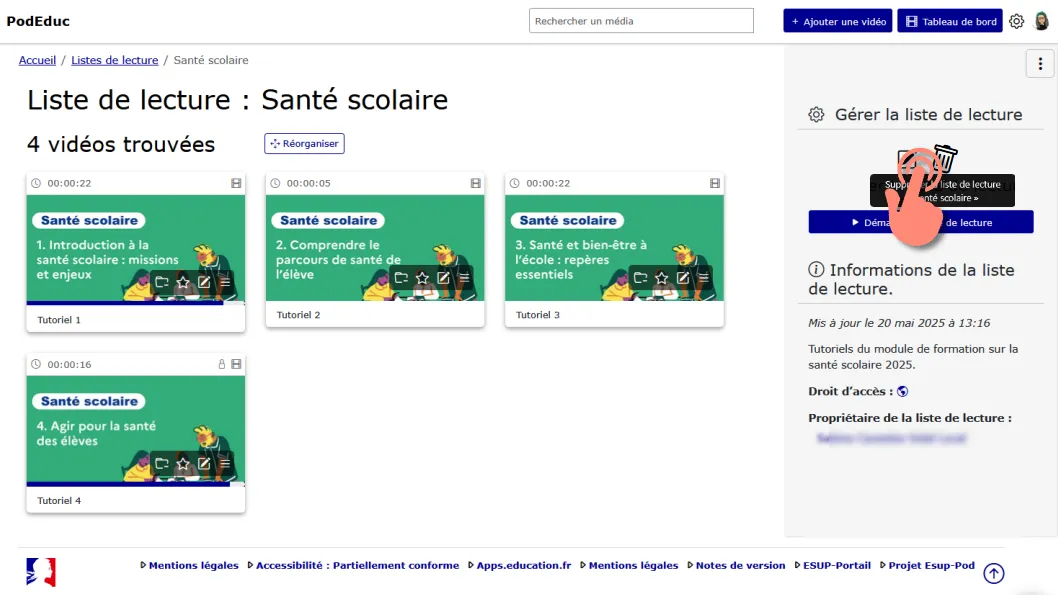The image size is (1058, 595).
Task: Open the user avatar menu
Action: click(1041, 21)
